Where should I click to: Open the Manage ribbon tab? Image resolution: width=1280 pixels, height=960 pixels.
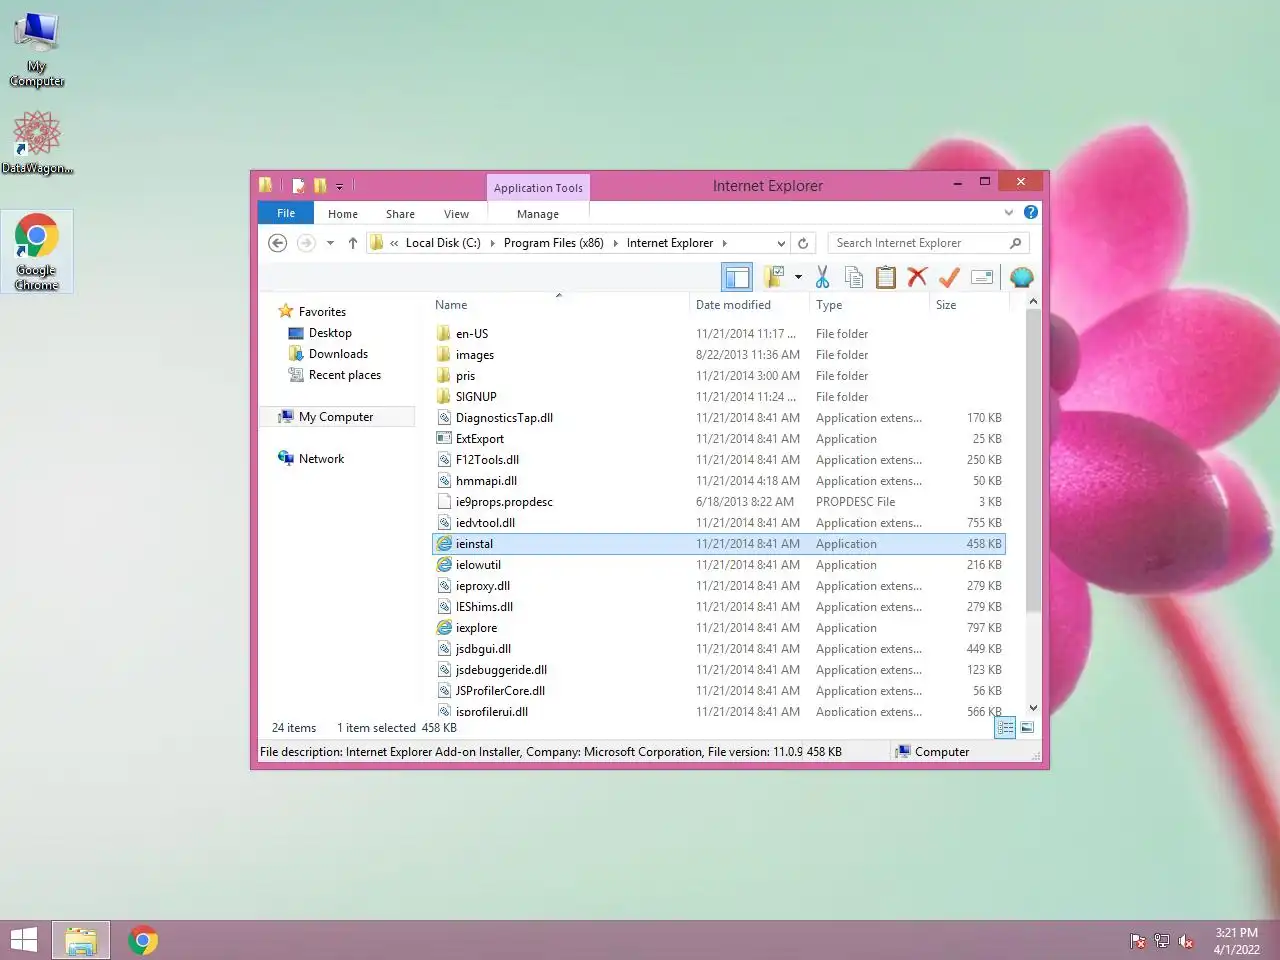(x=538, y=214)
